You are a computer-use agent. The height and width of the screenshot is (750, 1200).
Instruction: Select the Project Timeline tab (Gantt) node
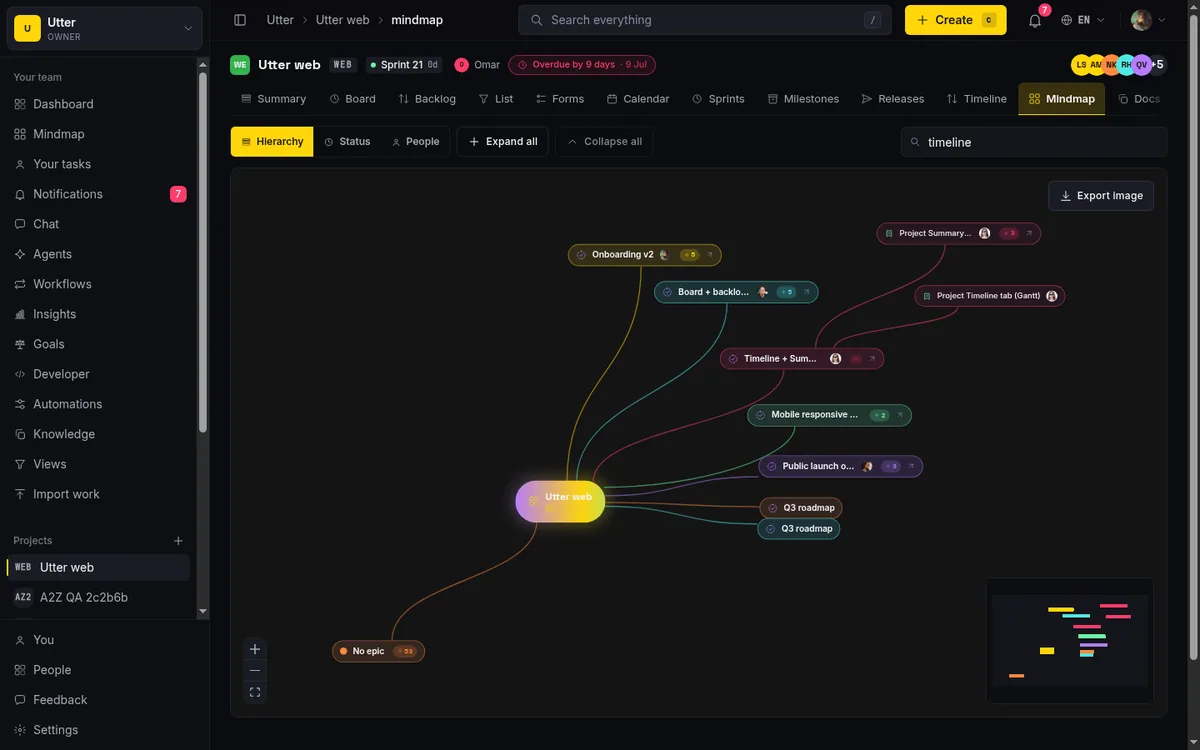[990, 296]
